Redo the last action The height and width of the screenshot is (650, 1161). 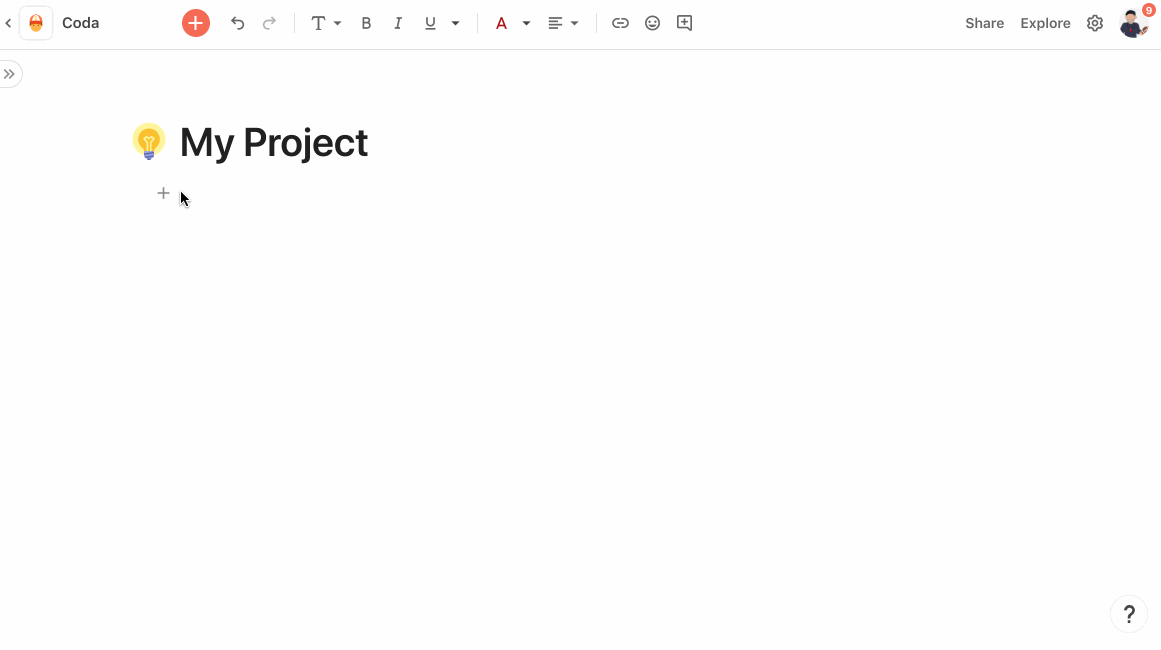click(270, 23)
